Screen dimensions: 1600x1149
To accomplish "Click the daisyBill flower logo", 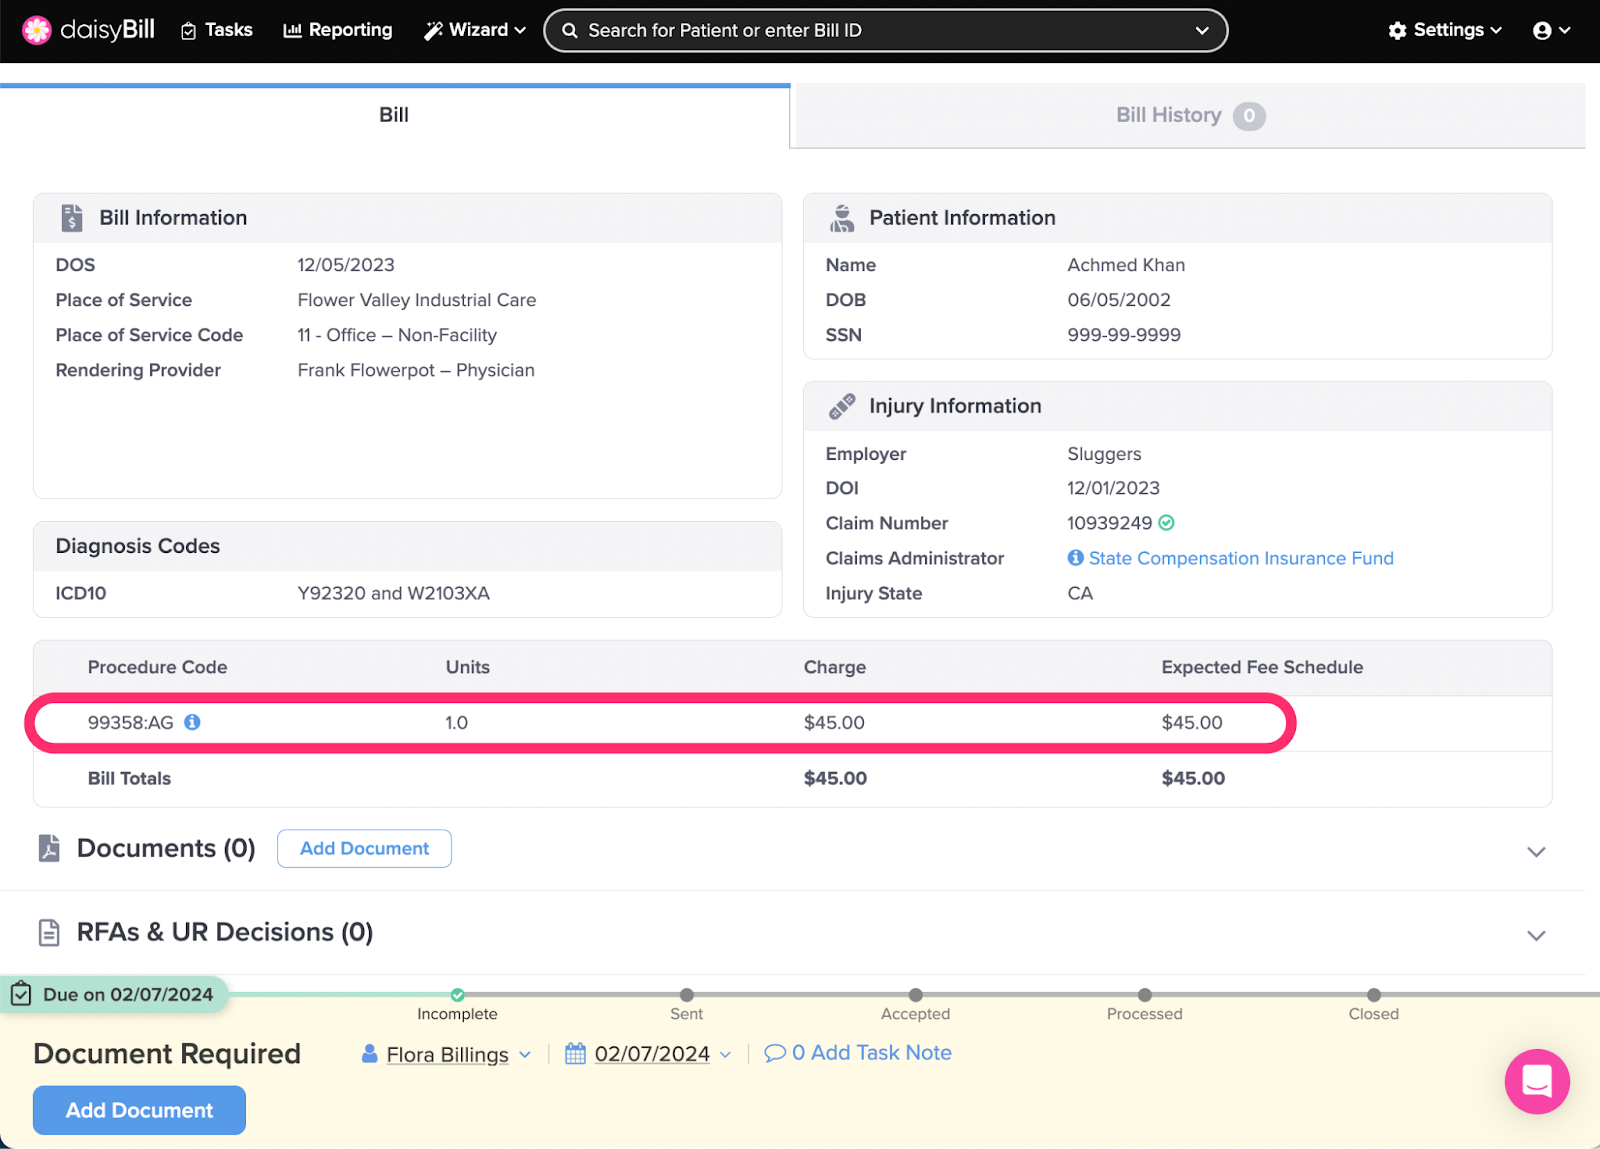I will tap(37, 30).
